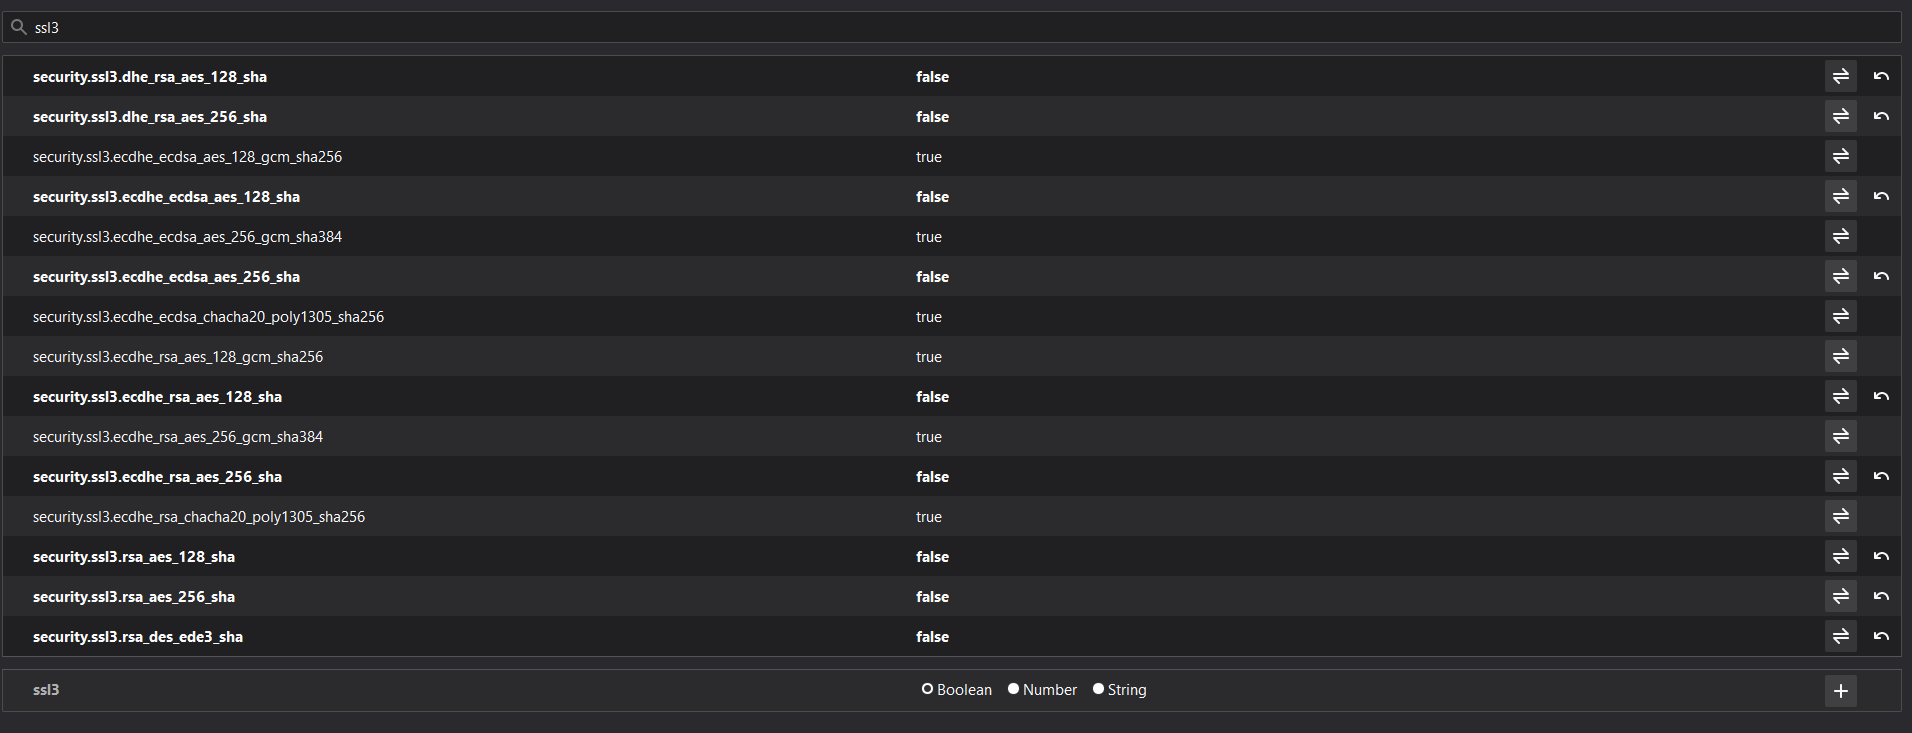Select the String type option

(x=1119, y=690)
